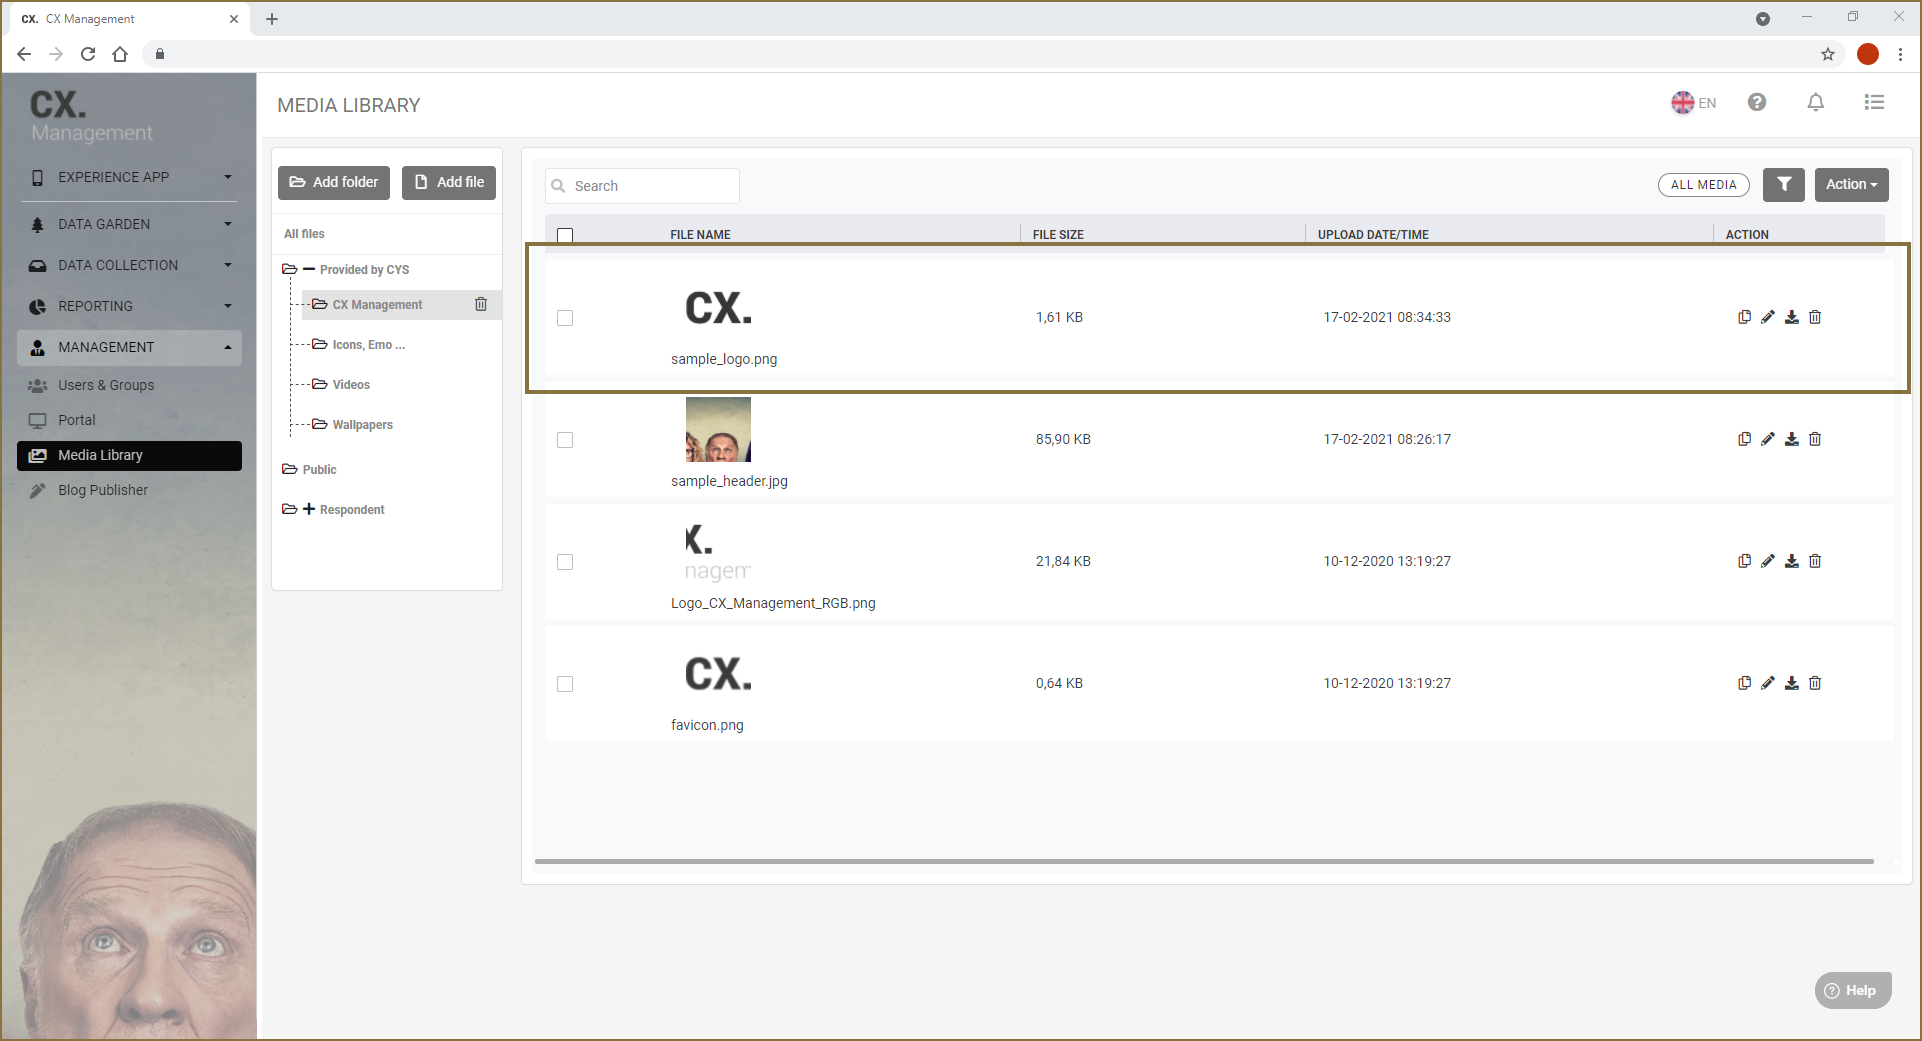This screenshot has width=1922, height=1041.
Task: Open the list menu icon in header
Action: click(x=1874, y=102)
